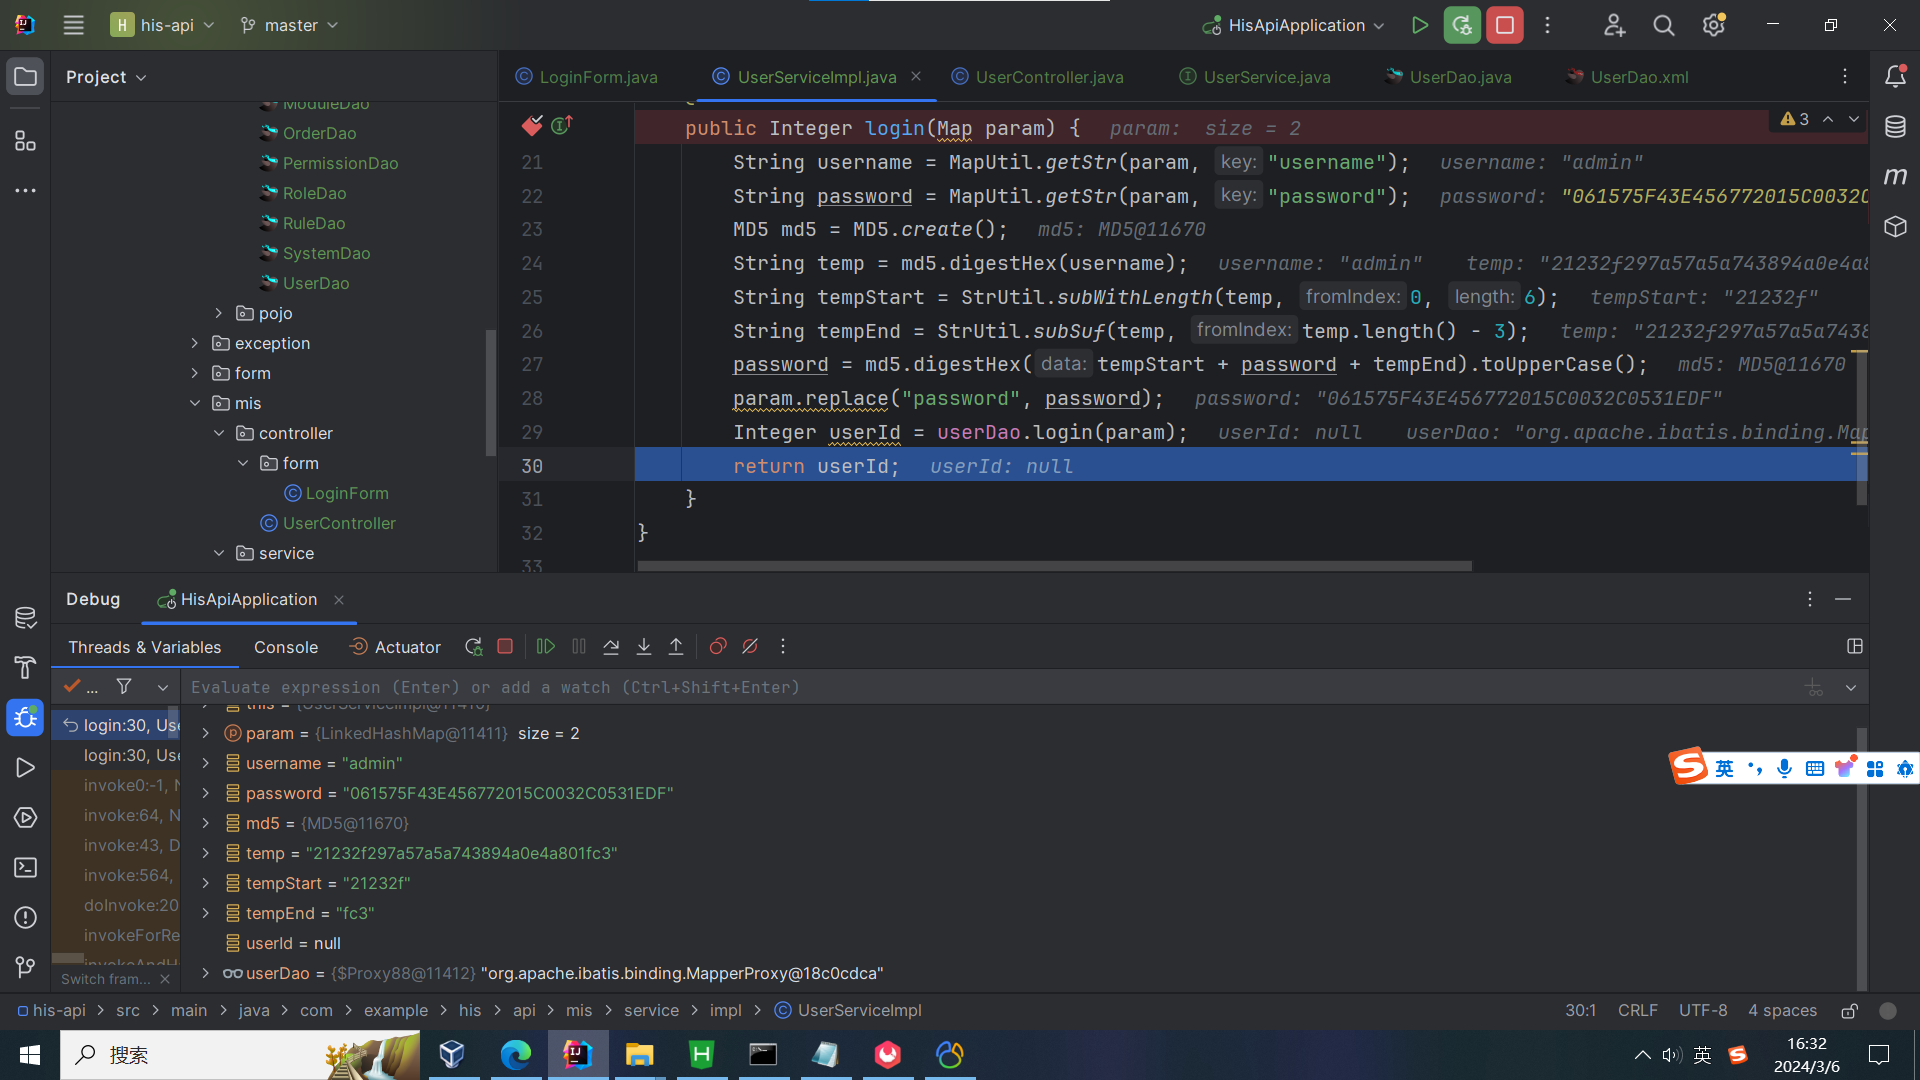Open Structure tool window icon

[25, 141]
